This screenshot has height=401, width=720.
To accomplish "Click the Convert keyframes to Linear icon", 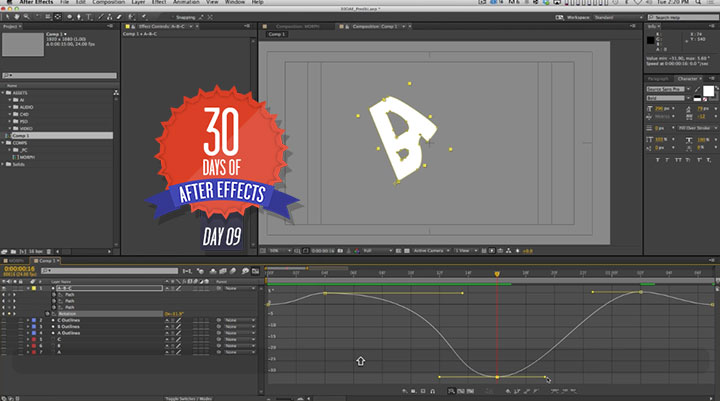I will (x=527, y=391).
